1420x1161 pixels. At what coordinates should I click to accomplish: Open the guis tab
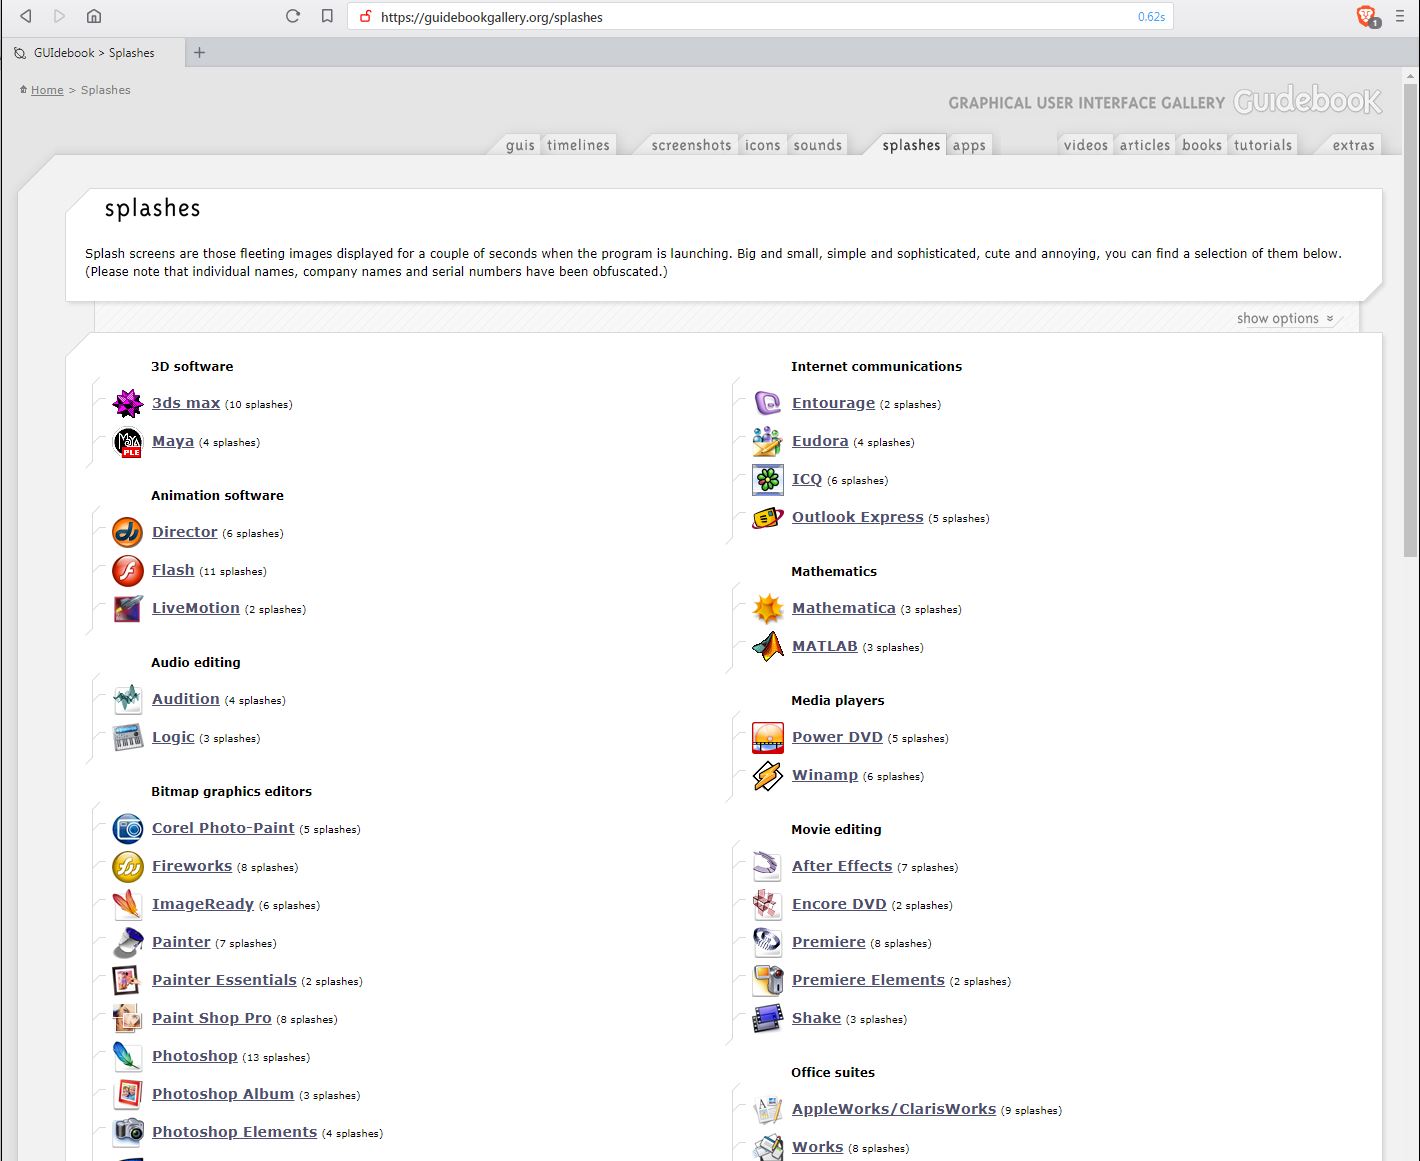[x=520, y=145]
